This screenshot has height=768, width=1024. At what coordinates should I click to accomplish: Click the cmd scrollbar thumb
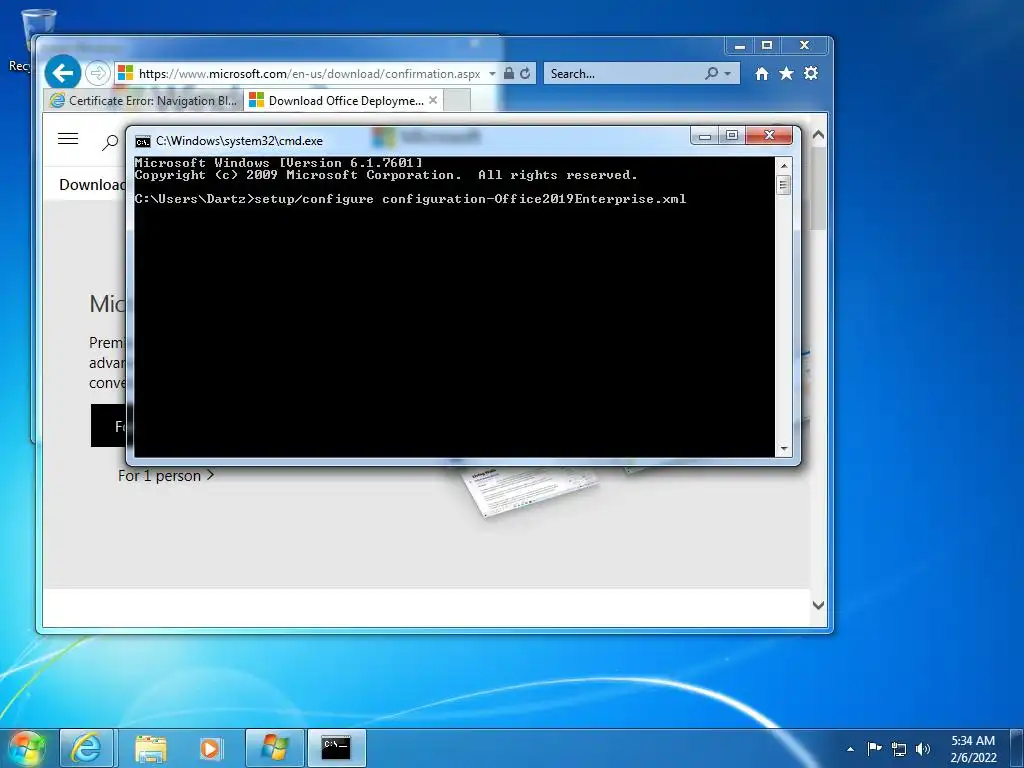pos(784,185)
